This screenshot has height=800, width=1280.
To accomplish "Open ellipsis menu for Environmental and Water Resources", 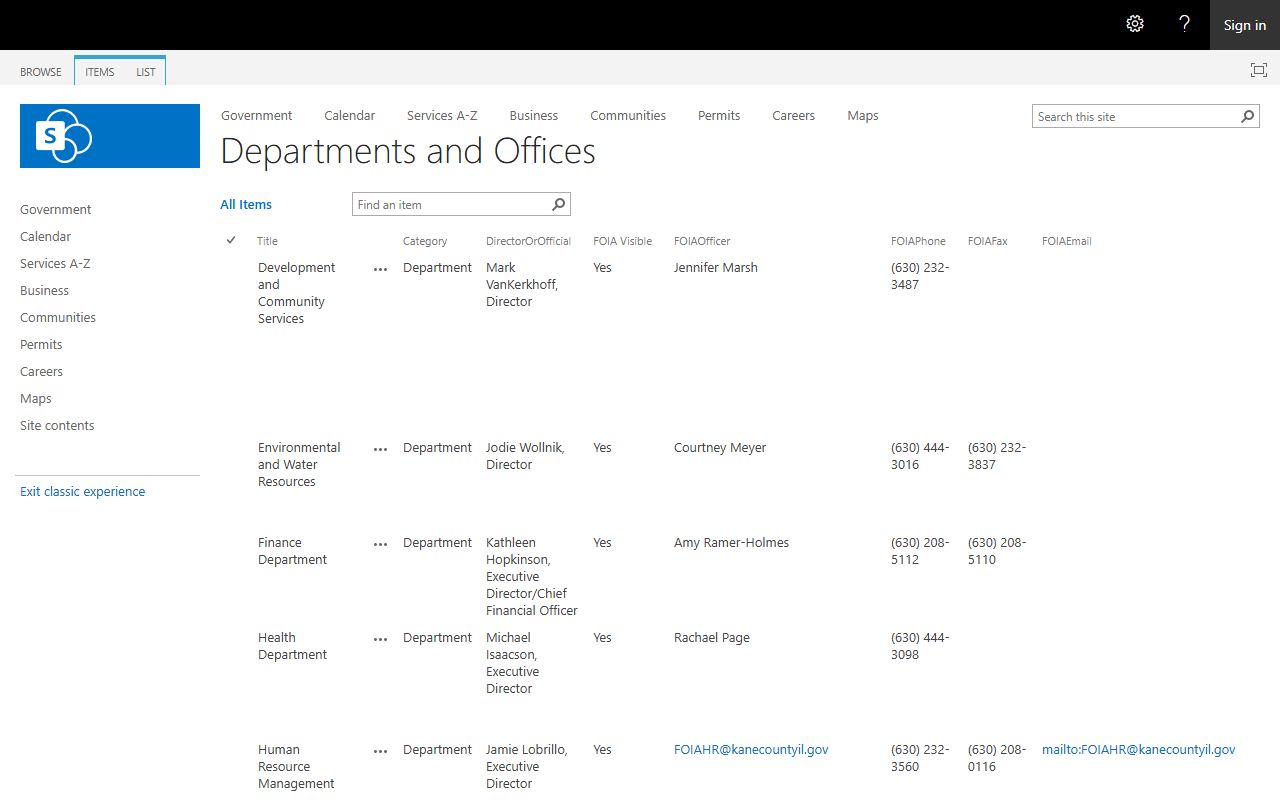I will pyautogui.click(x=380, y=449).
